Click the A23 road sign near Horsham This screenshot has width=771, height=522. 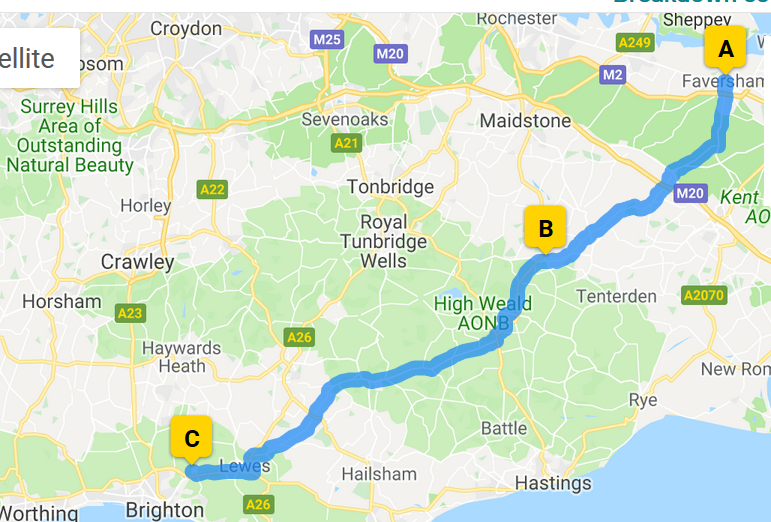(130, 313)
